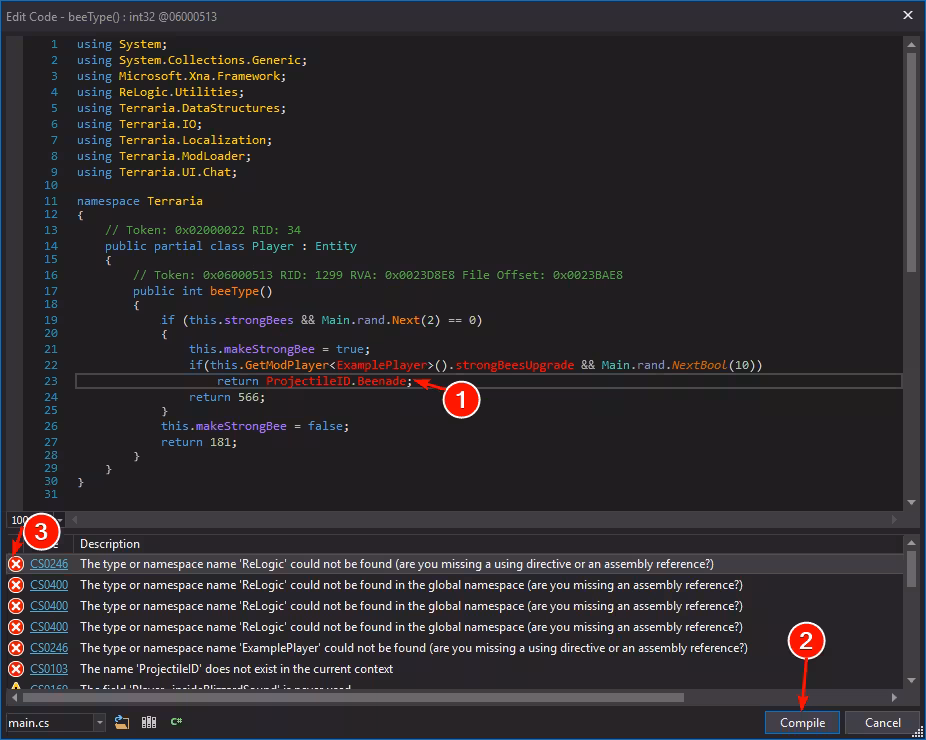Click the error list's scroll down arrow

911,680
